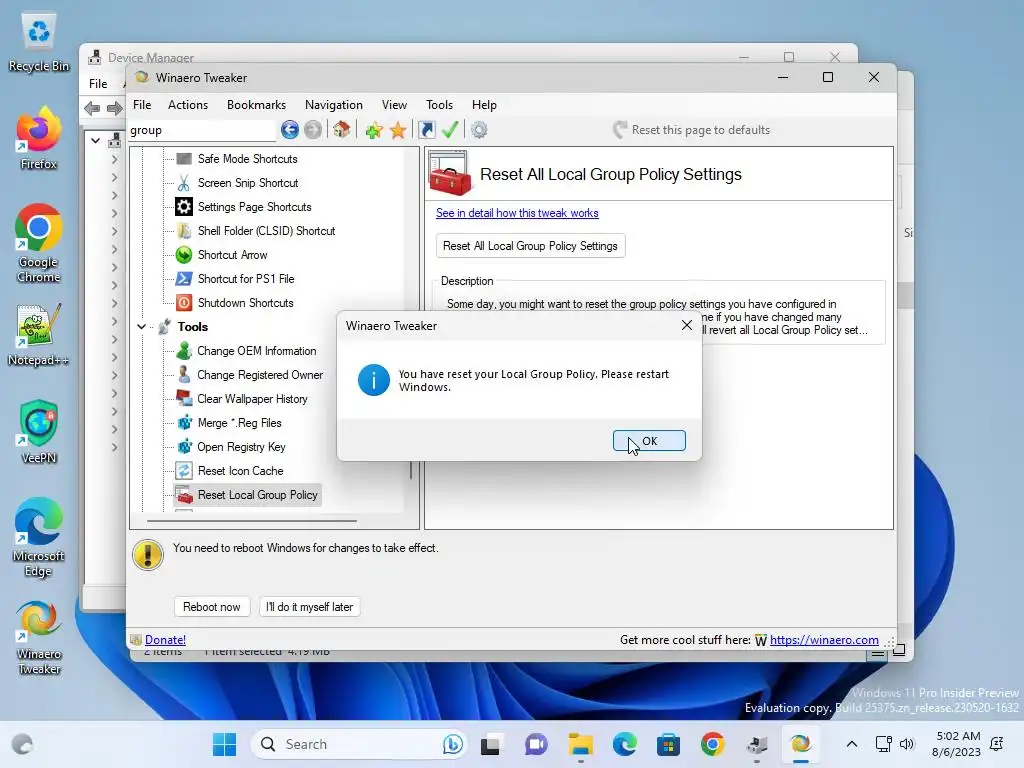The height and width of the screenshot is (768, 1024).
Task: Click the VeePN desktop icon
Action: pos(39,432)
